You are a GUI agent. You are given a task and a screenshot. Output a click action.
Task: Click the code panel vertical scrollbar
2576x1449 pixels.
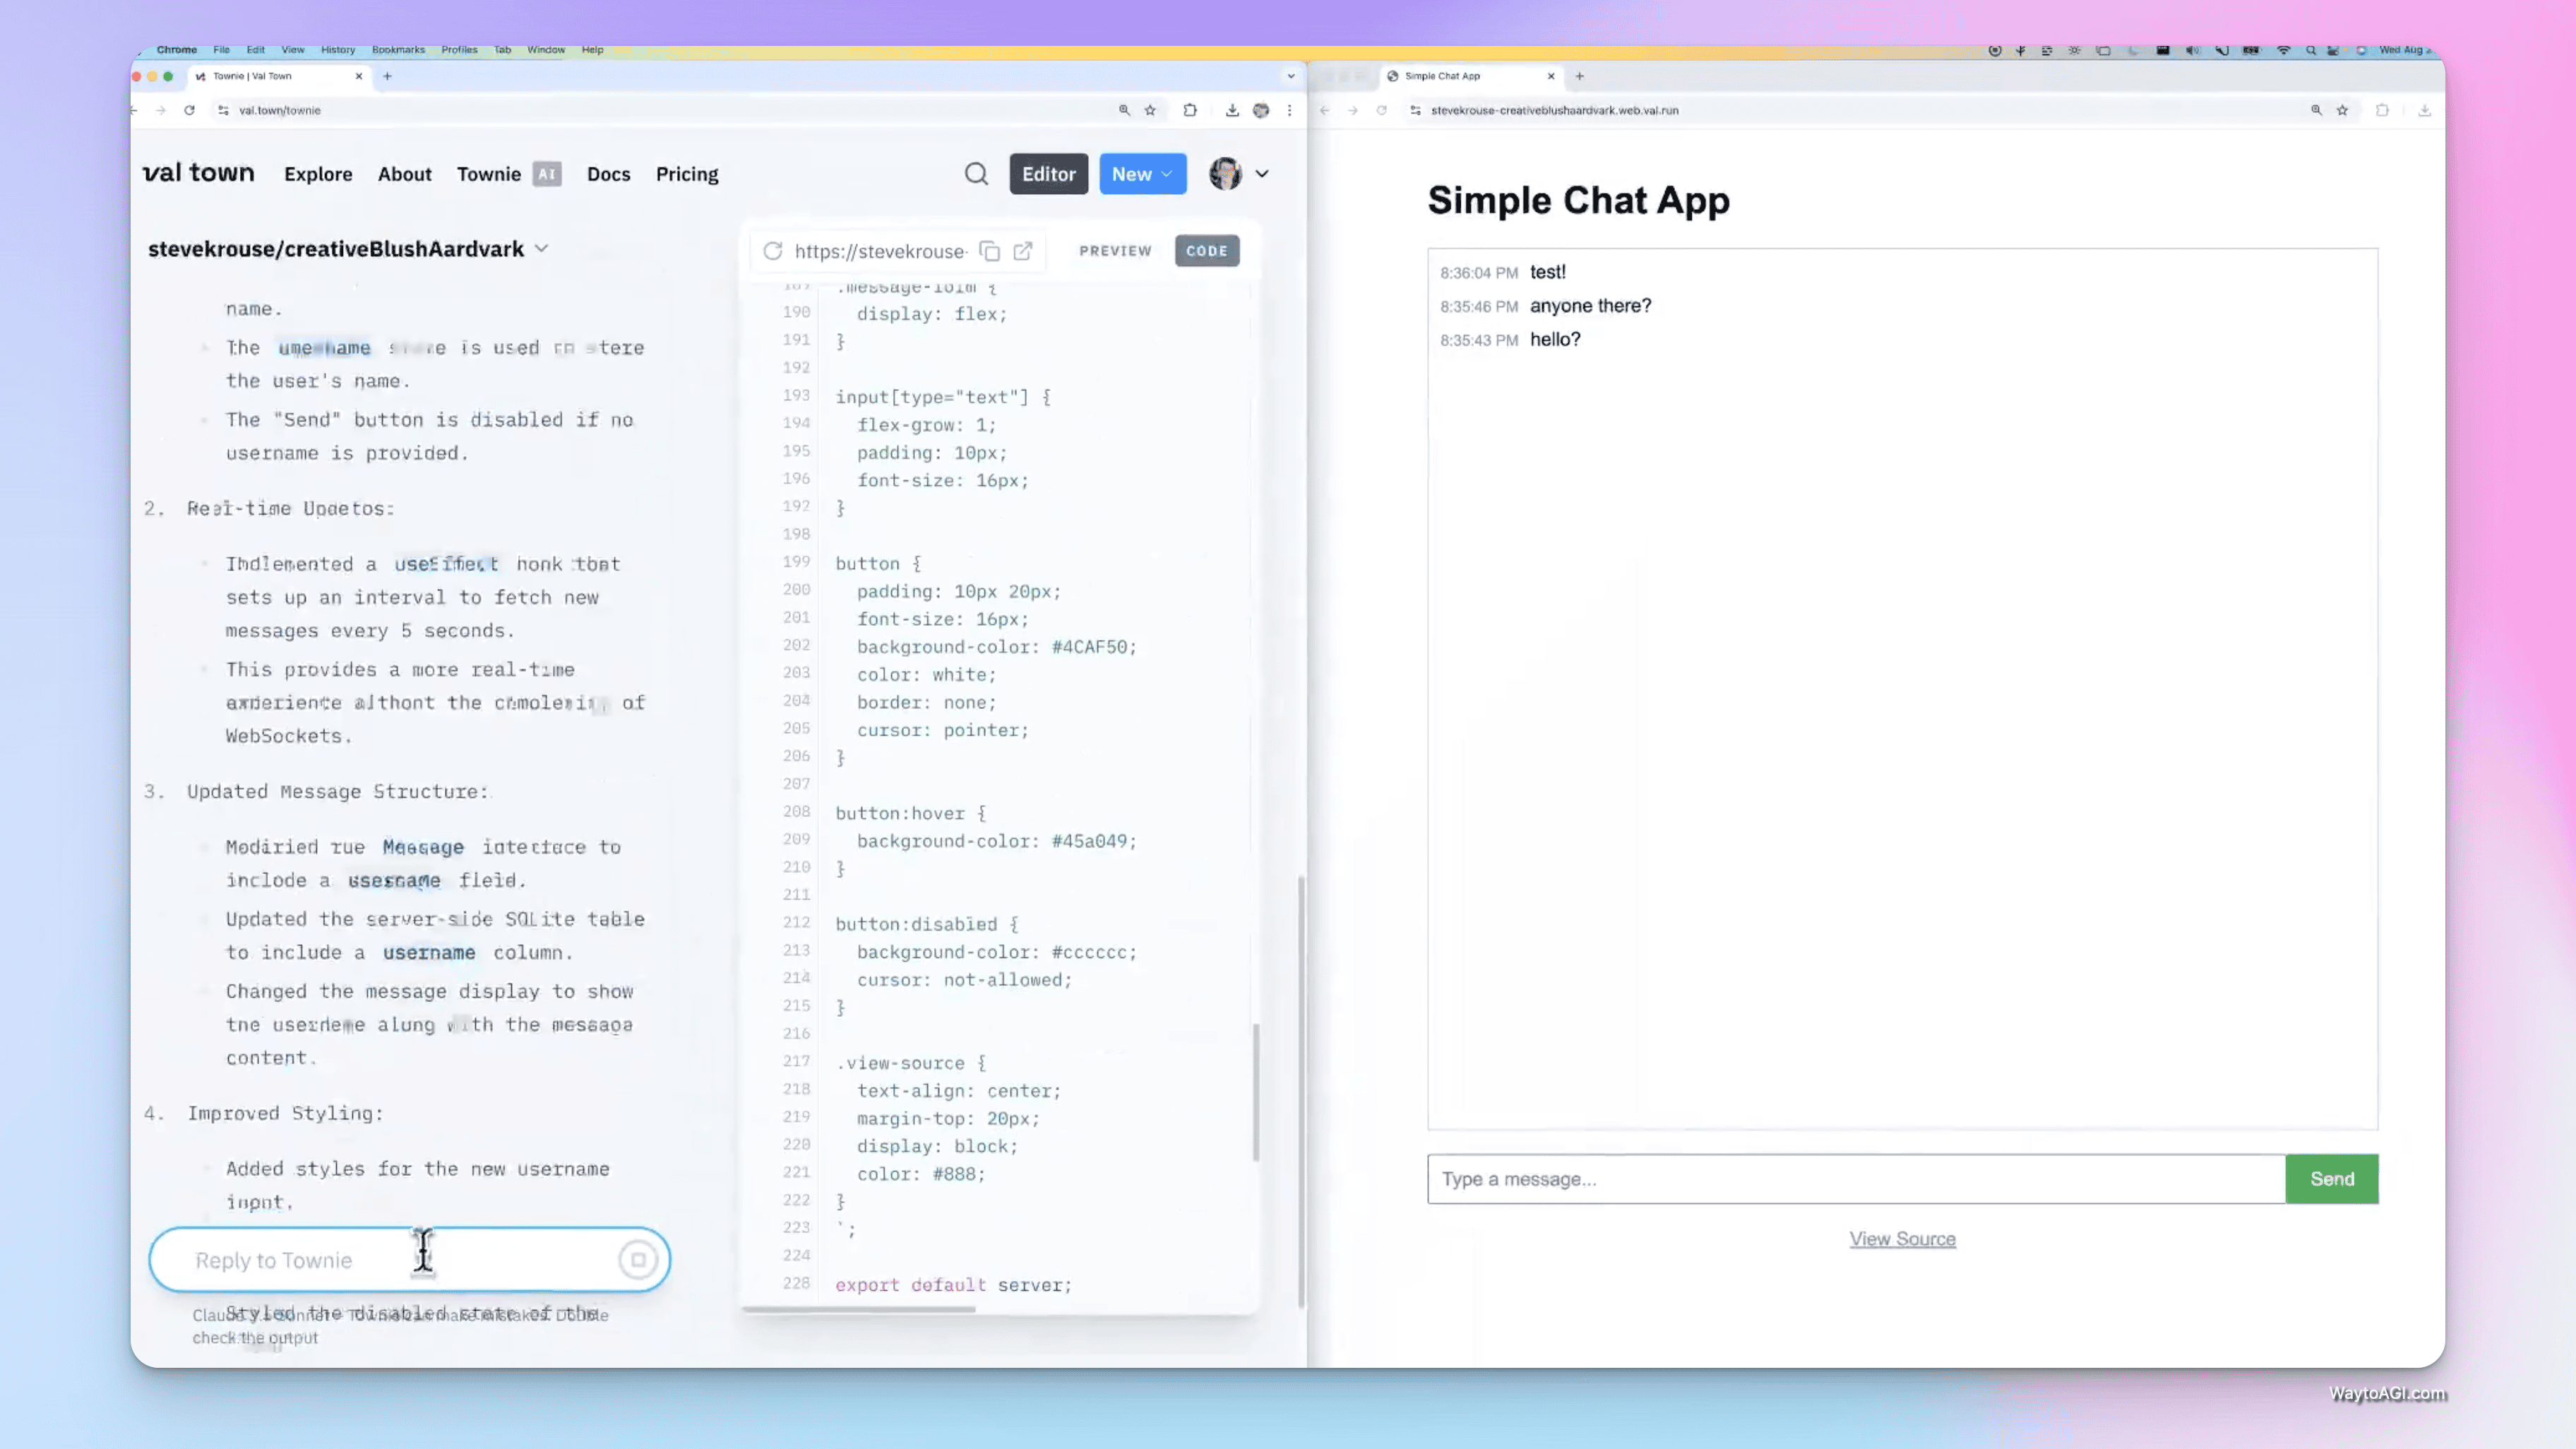(x=1256, y=1092)
